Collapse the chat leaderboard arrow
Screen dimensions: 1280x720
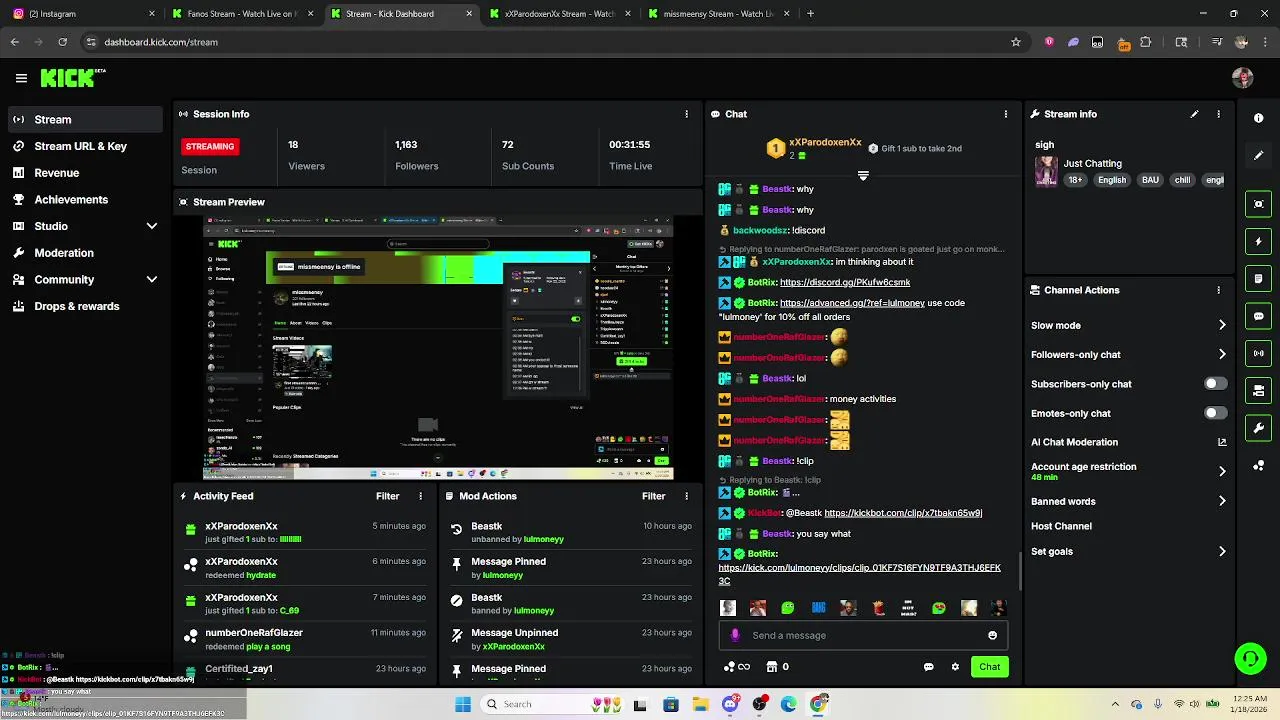863,176
